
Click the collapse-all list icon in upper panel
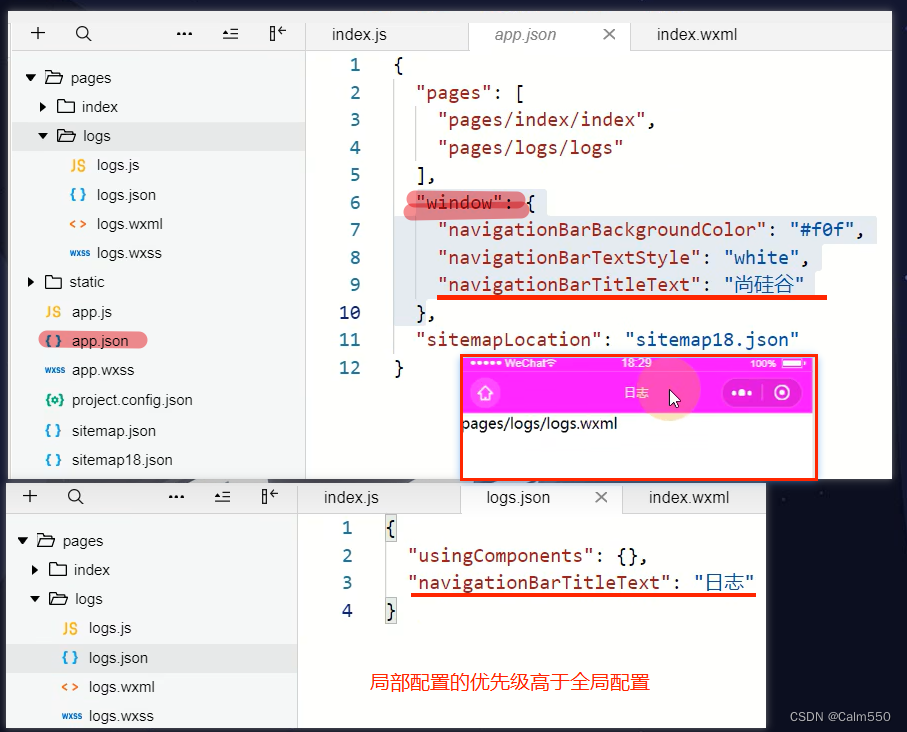230,34
